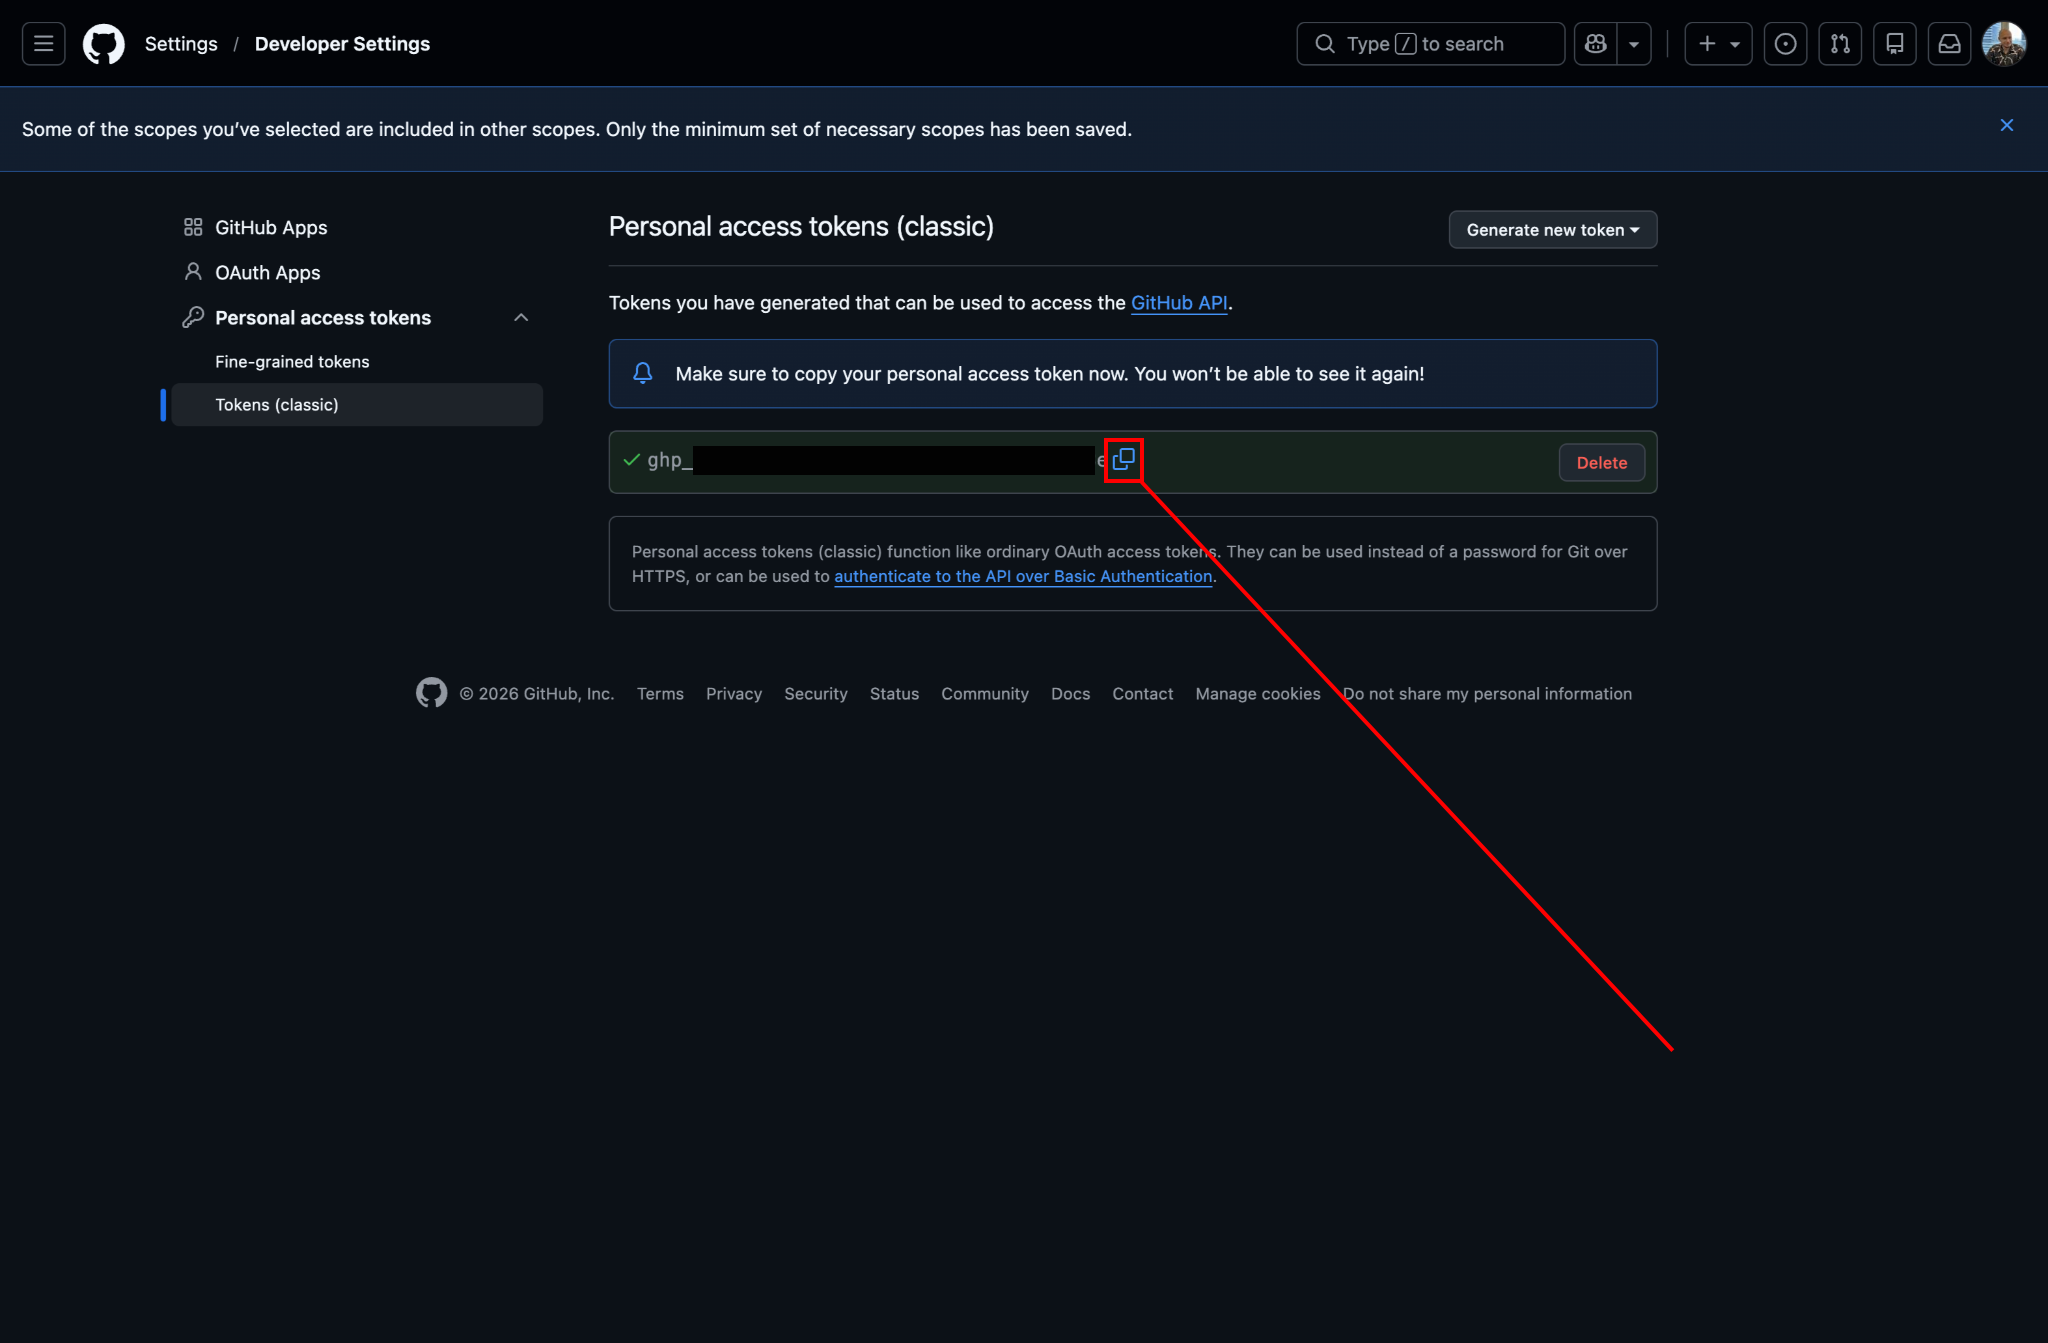The image size is (2048, 1343).
Task: Go to Settings breadcrumb link
Action: pos(181,44)
